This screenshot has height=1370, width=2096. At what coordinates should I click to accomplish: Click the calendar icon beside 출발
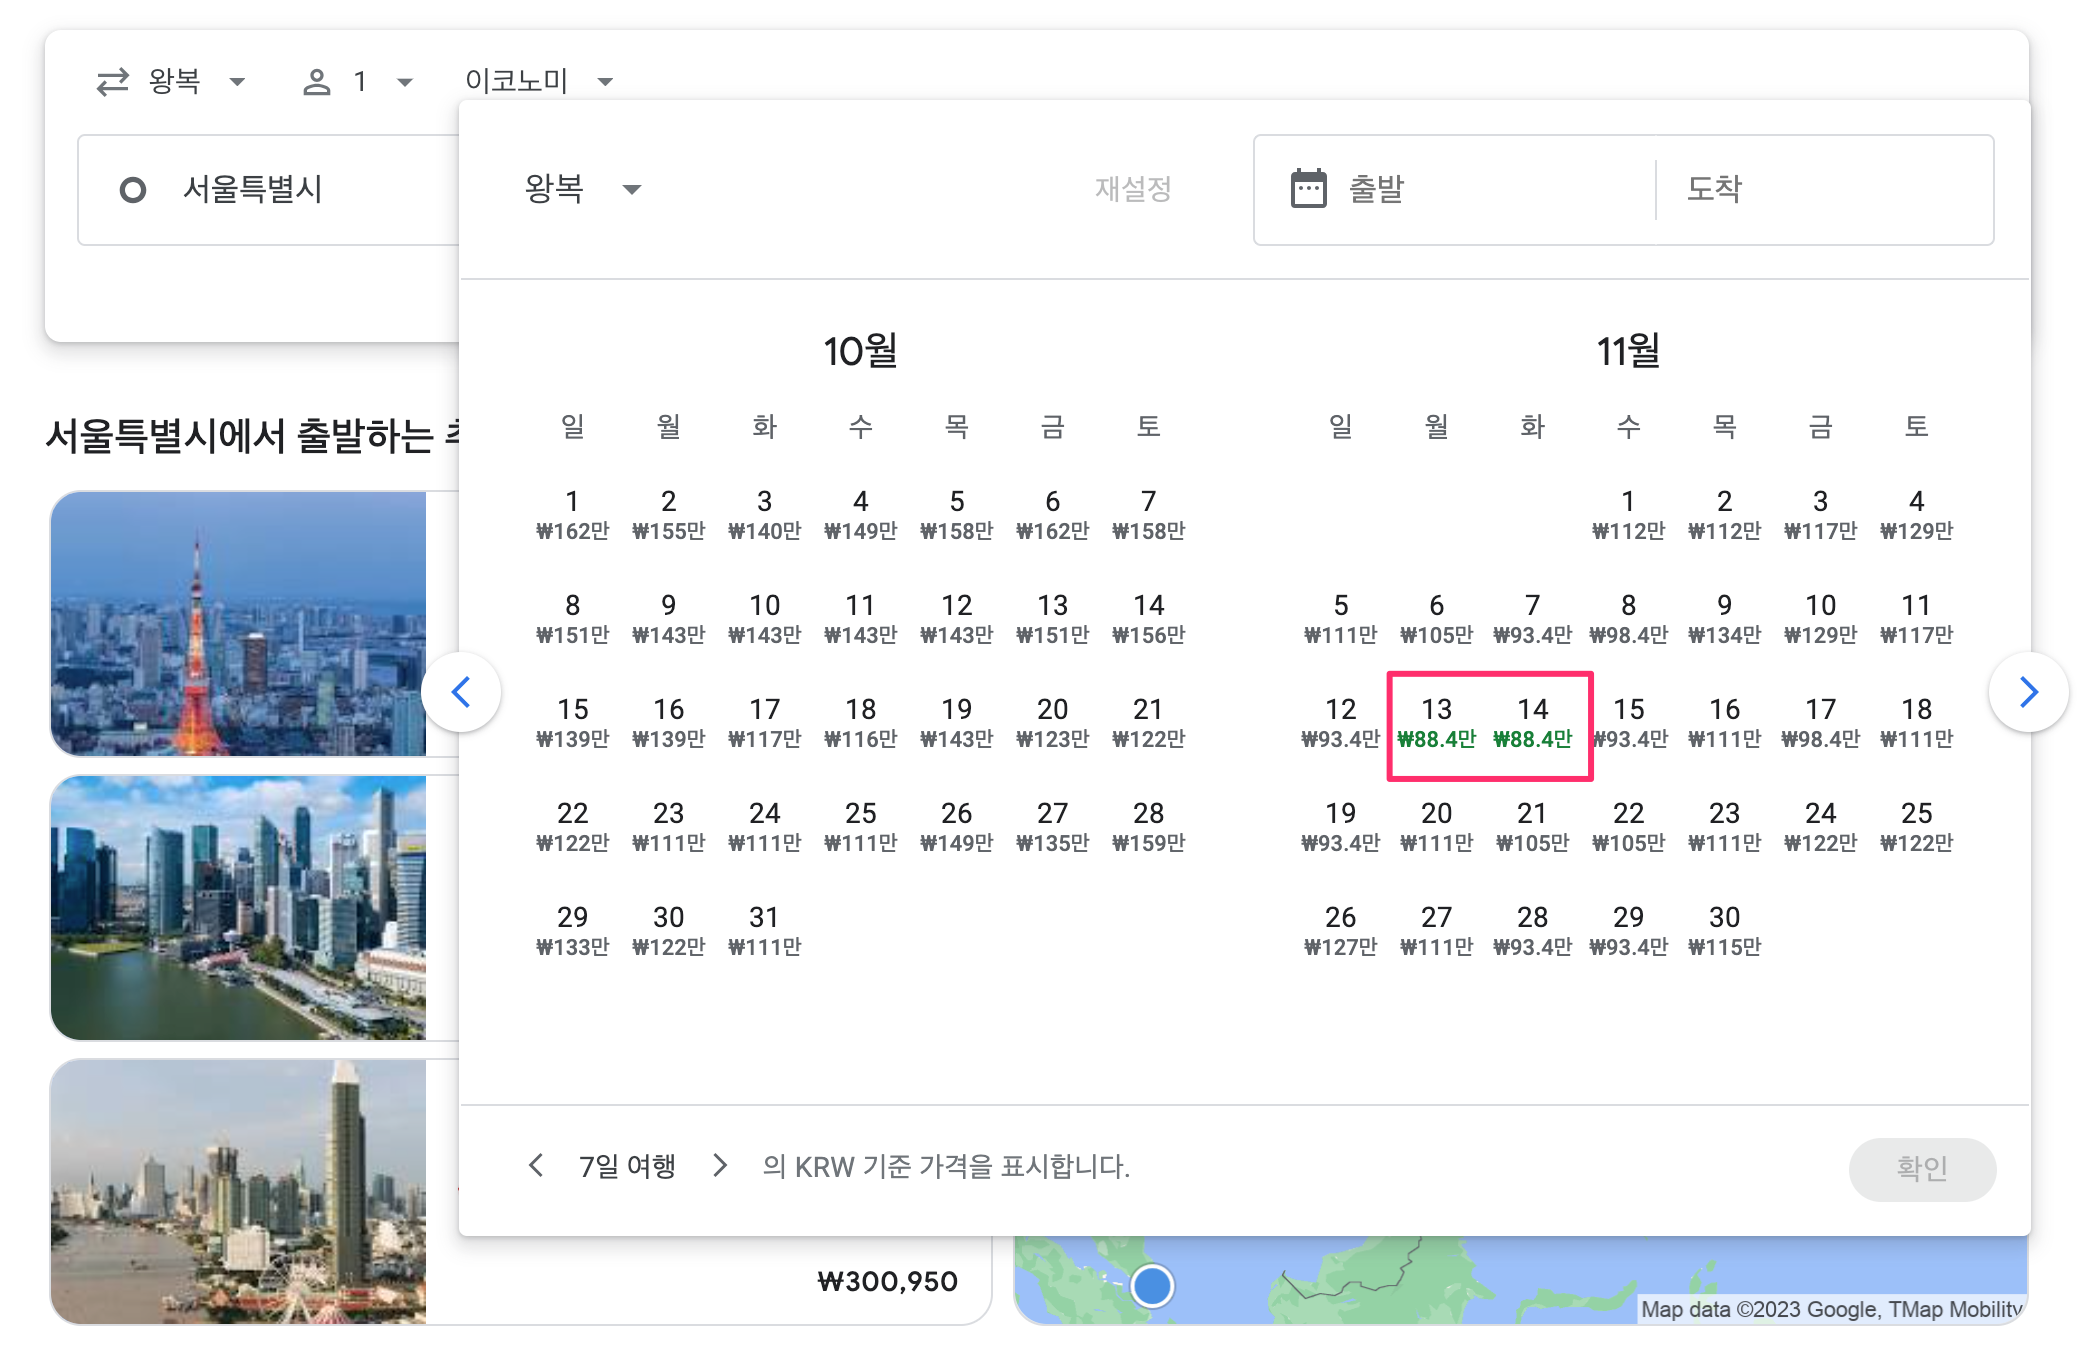[1306, 189]
